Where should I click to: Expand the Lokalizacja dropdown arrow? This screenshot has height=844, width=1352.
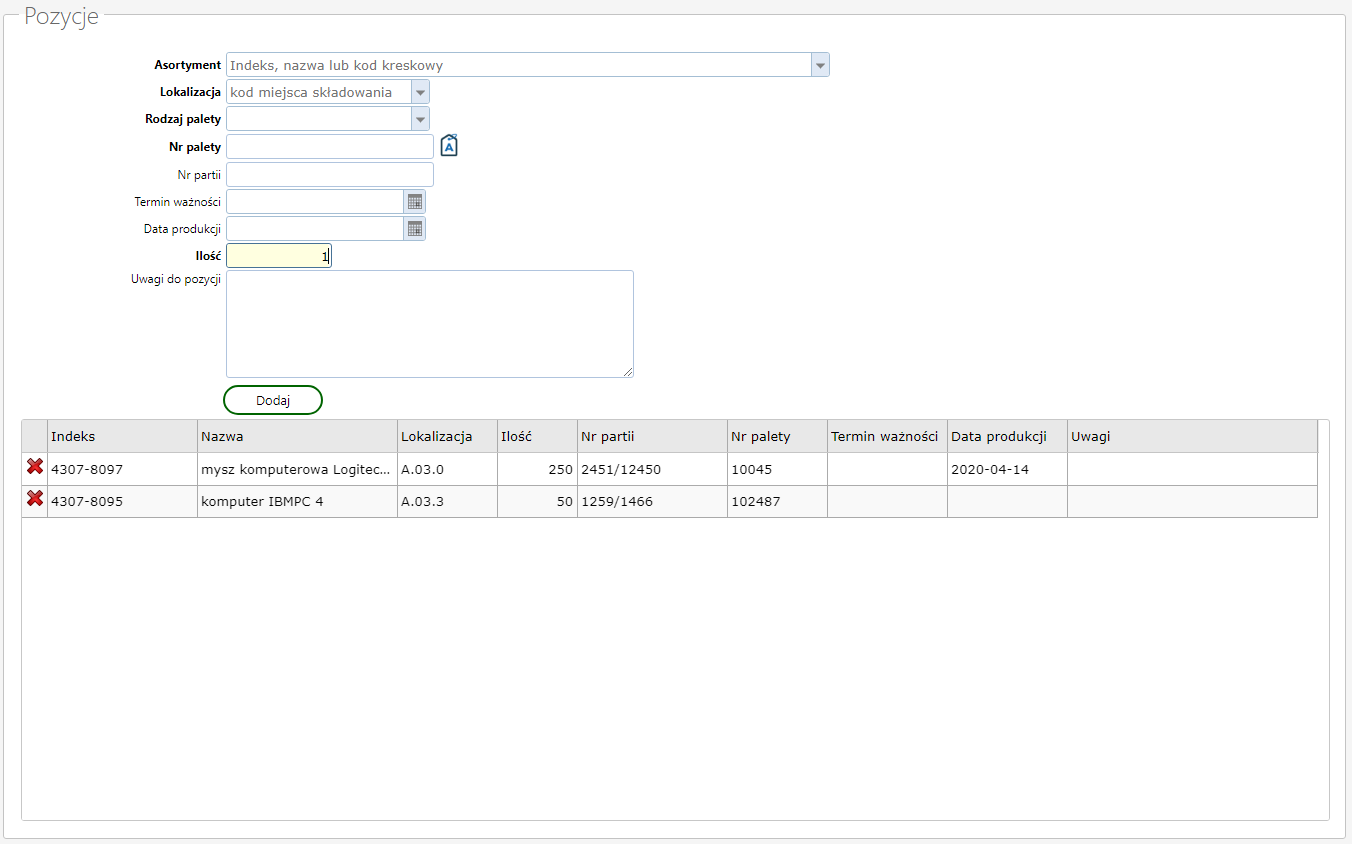tap(420, 92)
